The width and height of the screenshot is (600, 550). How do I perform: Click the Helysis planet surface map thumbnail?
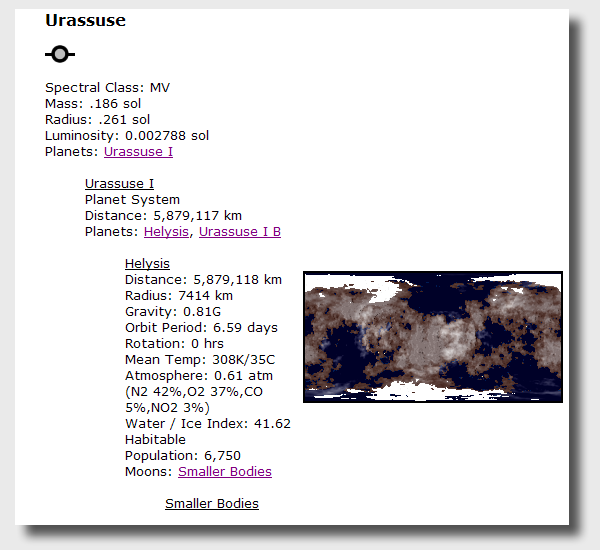[x=433, y=337]
